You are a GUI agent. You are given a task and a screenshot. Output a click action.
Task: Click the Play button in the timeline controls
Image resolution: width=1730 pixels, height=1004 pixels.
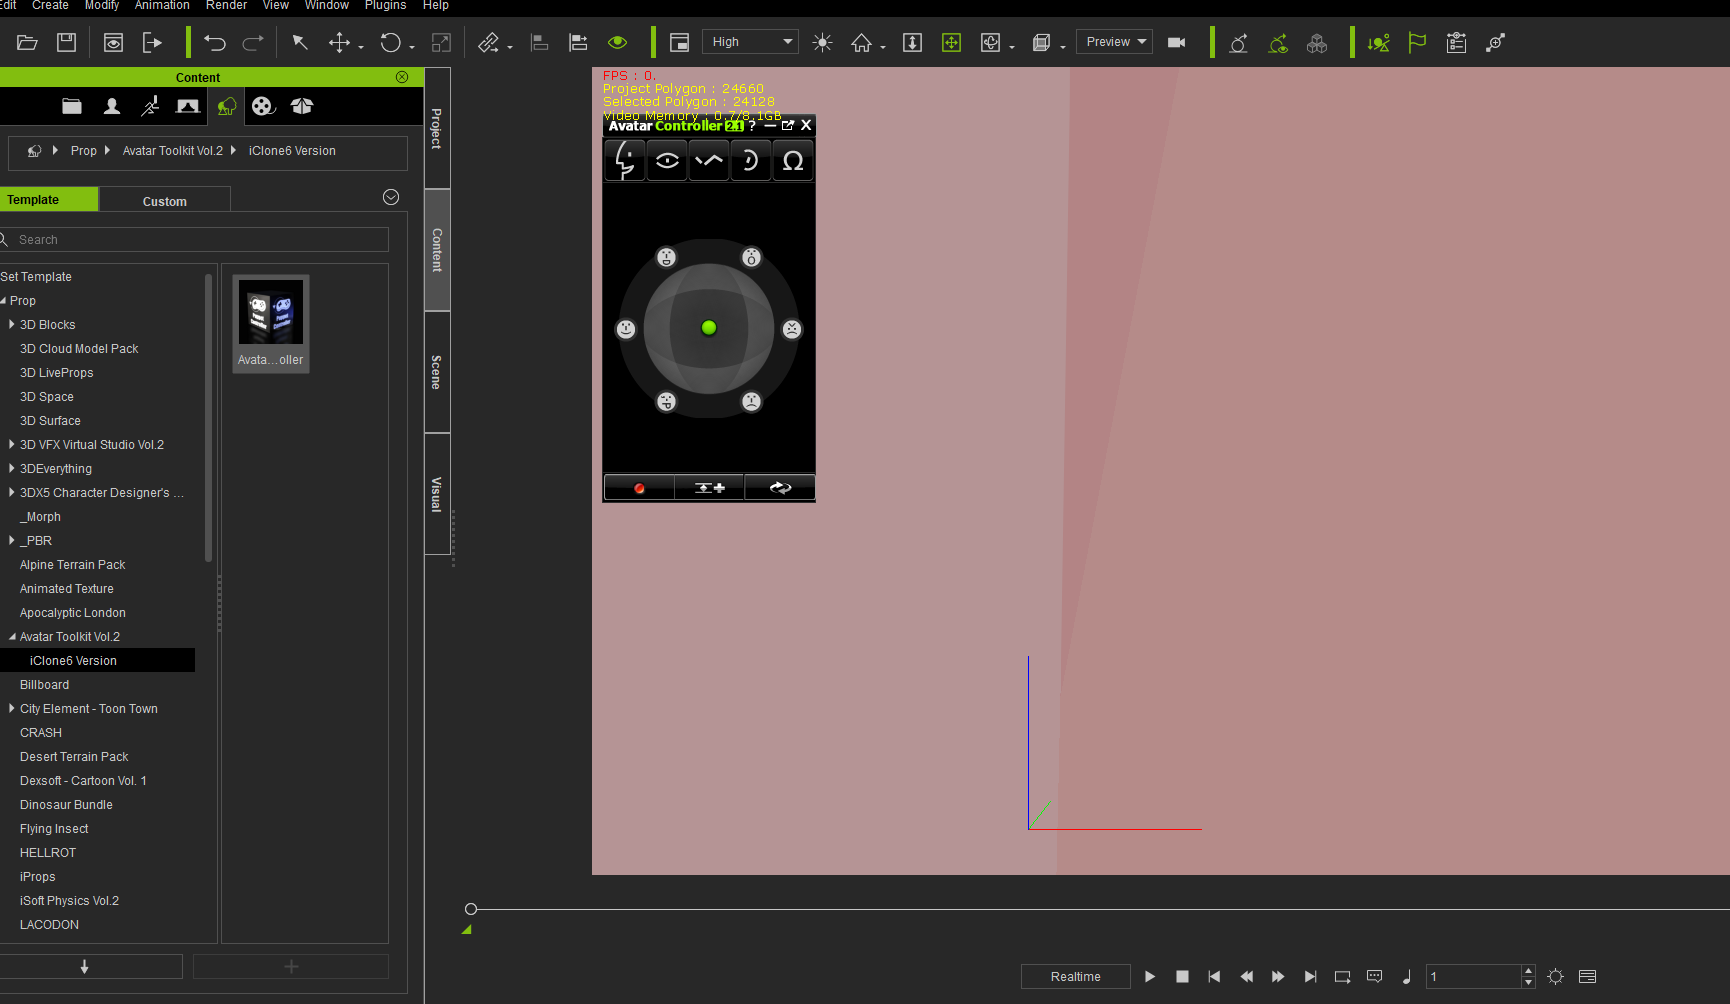(x=1150, y=977)
